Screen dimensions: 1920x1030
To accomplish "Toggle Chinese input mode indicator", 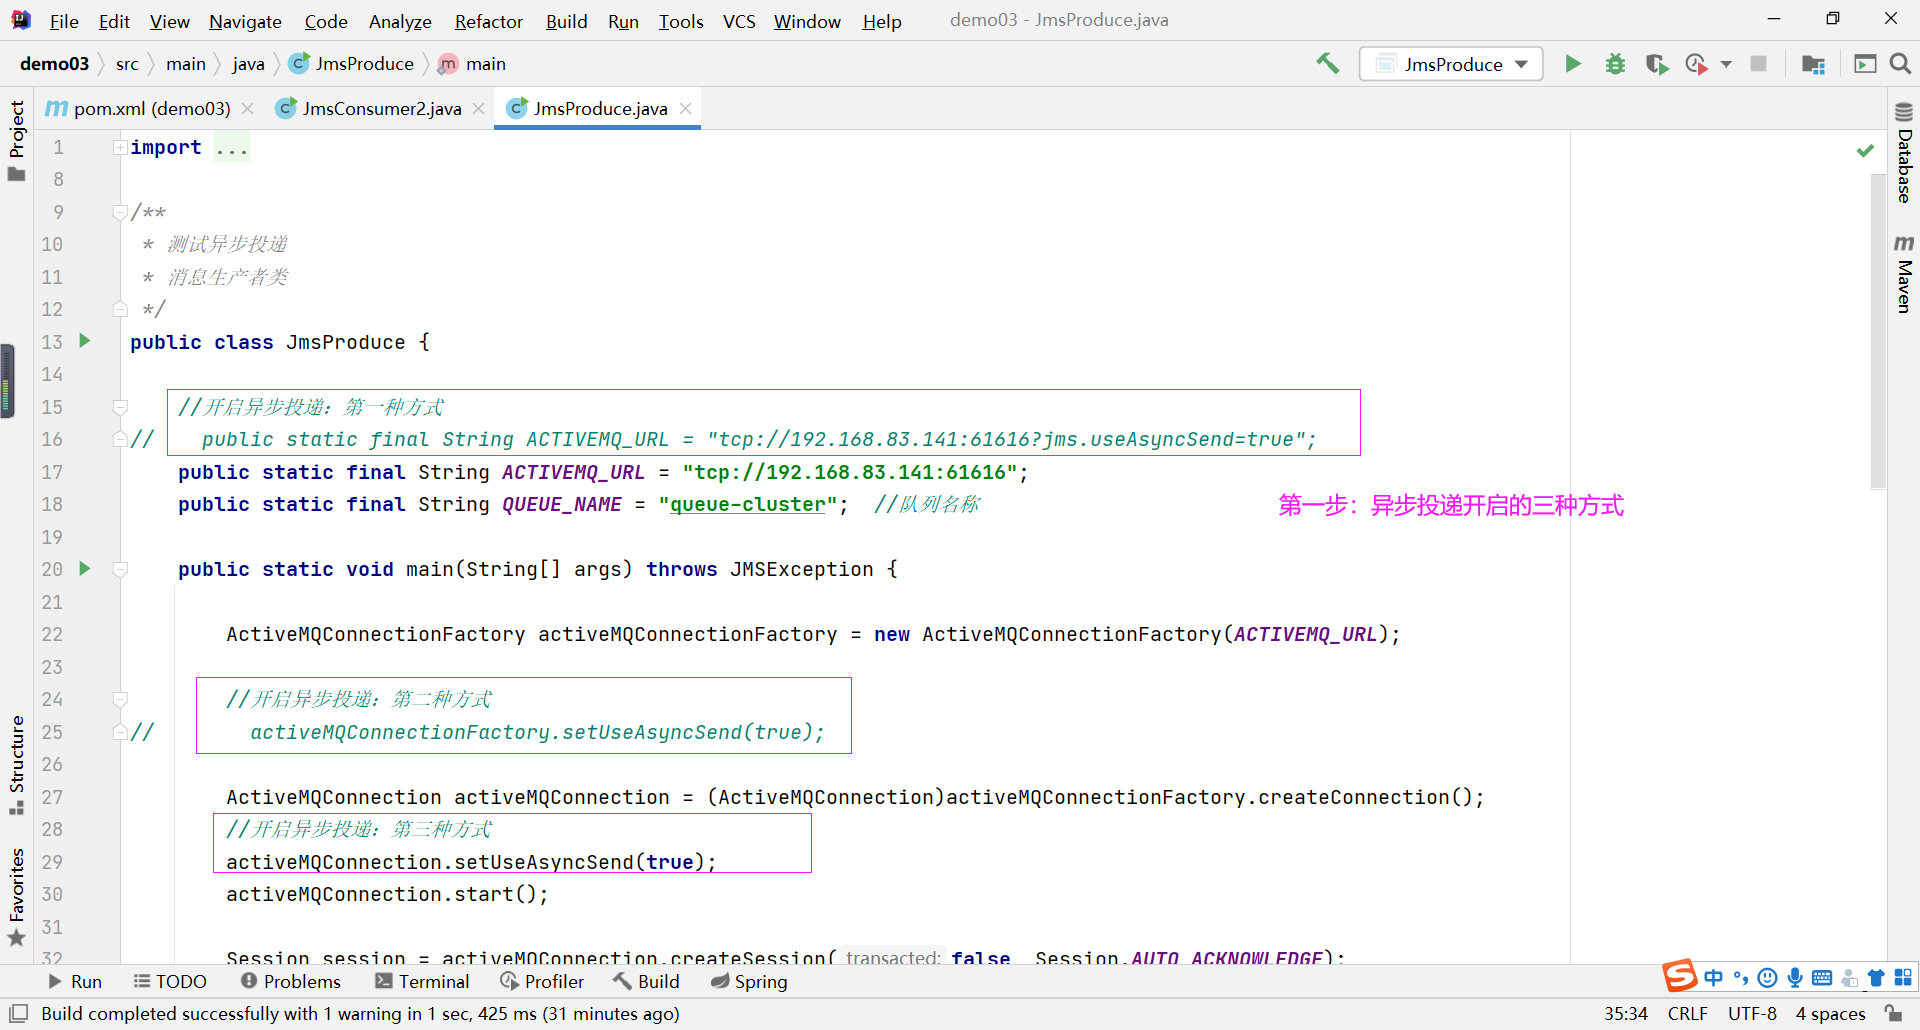I will pyautogui.click(x=1714, y=978).
